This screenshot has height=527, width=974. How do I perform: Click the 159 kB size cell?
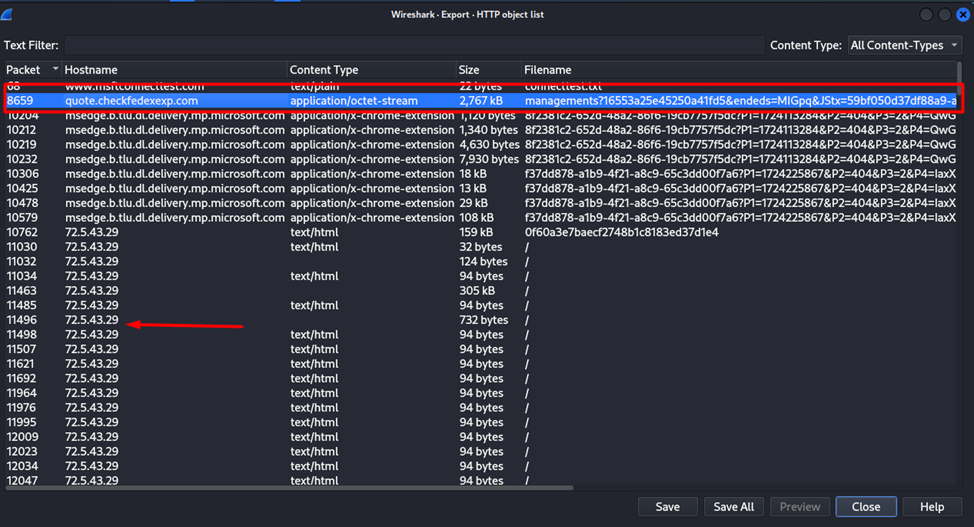click(x=476, y=232)
